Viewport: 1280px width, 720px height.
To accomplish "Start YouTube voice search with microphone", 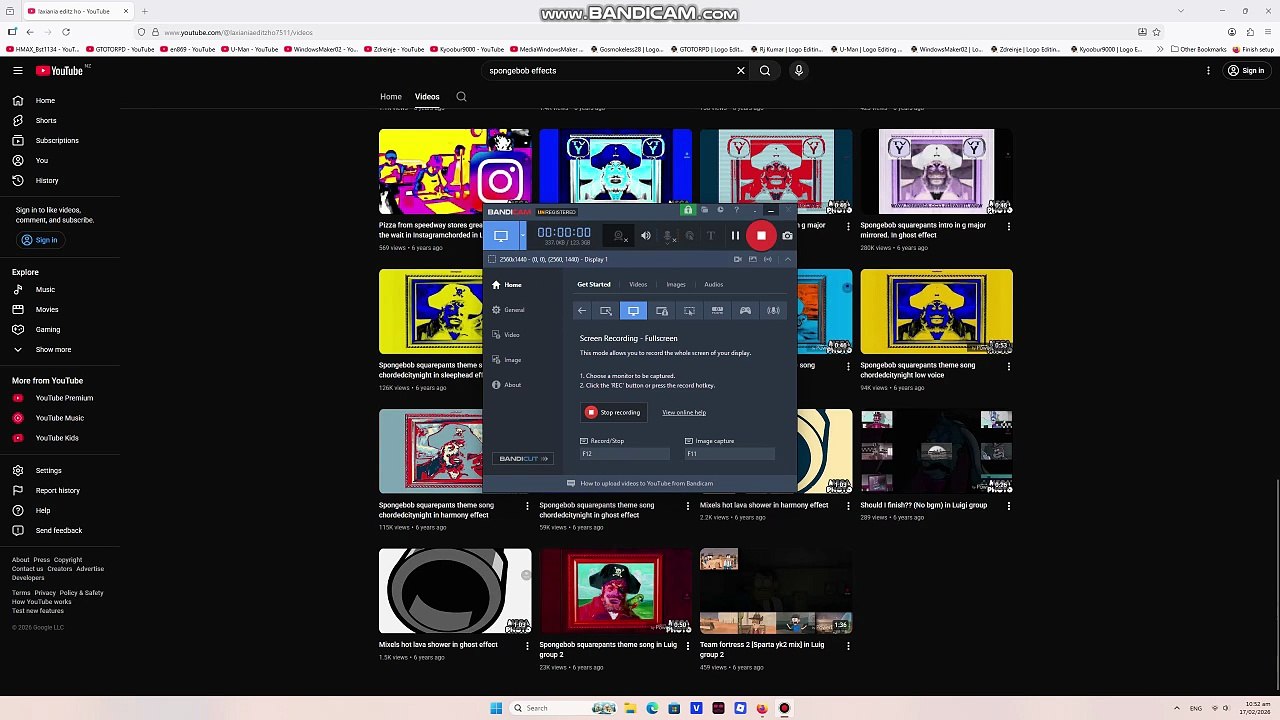I will tap(799, 71).
